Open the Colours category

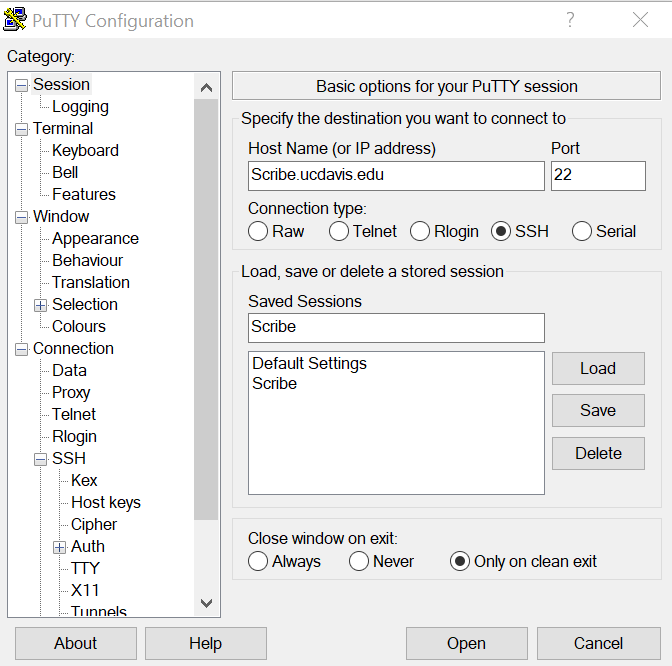78,327
